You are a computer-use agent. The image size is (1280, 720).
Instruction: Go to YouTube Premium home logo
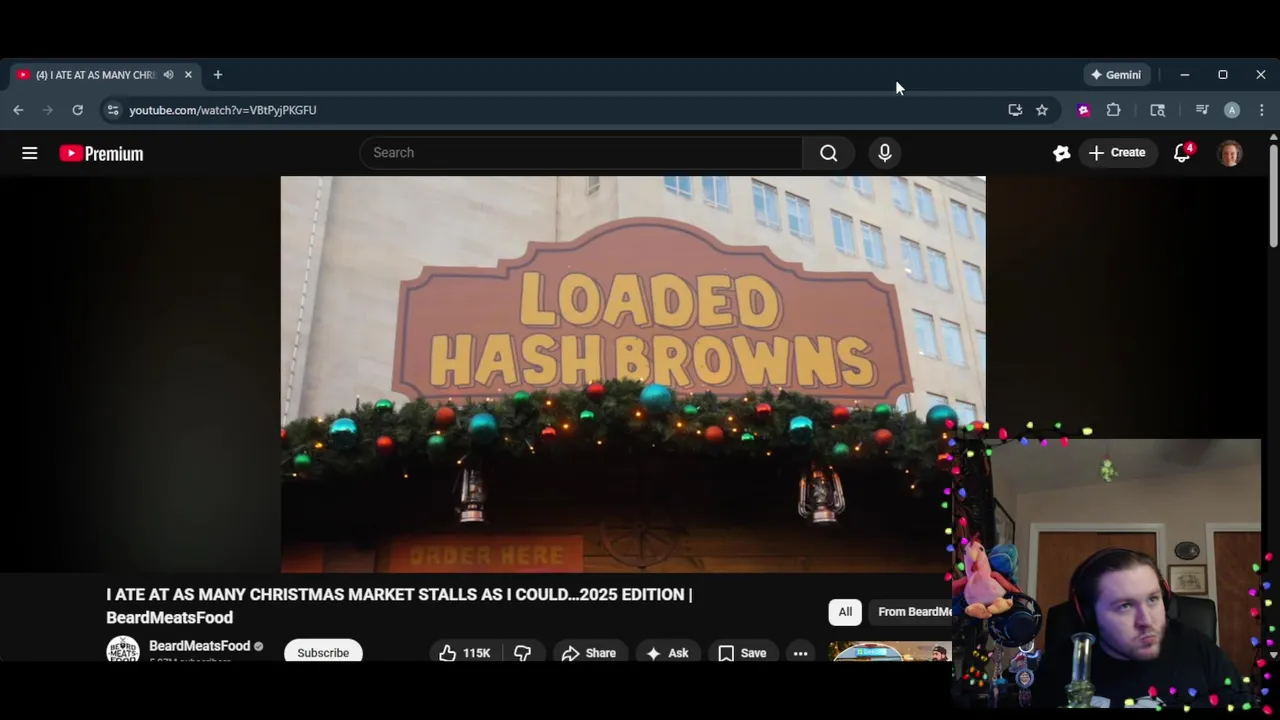101,153
